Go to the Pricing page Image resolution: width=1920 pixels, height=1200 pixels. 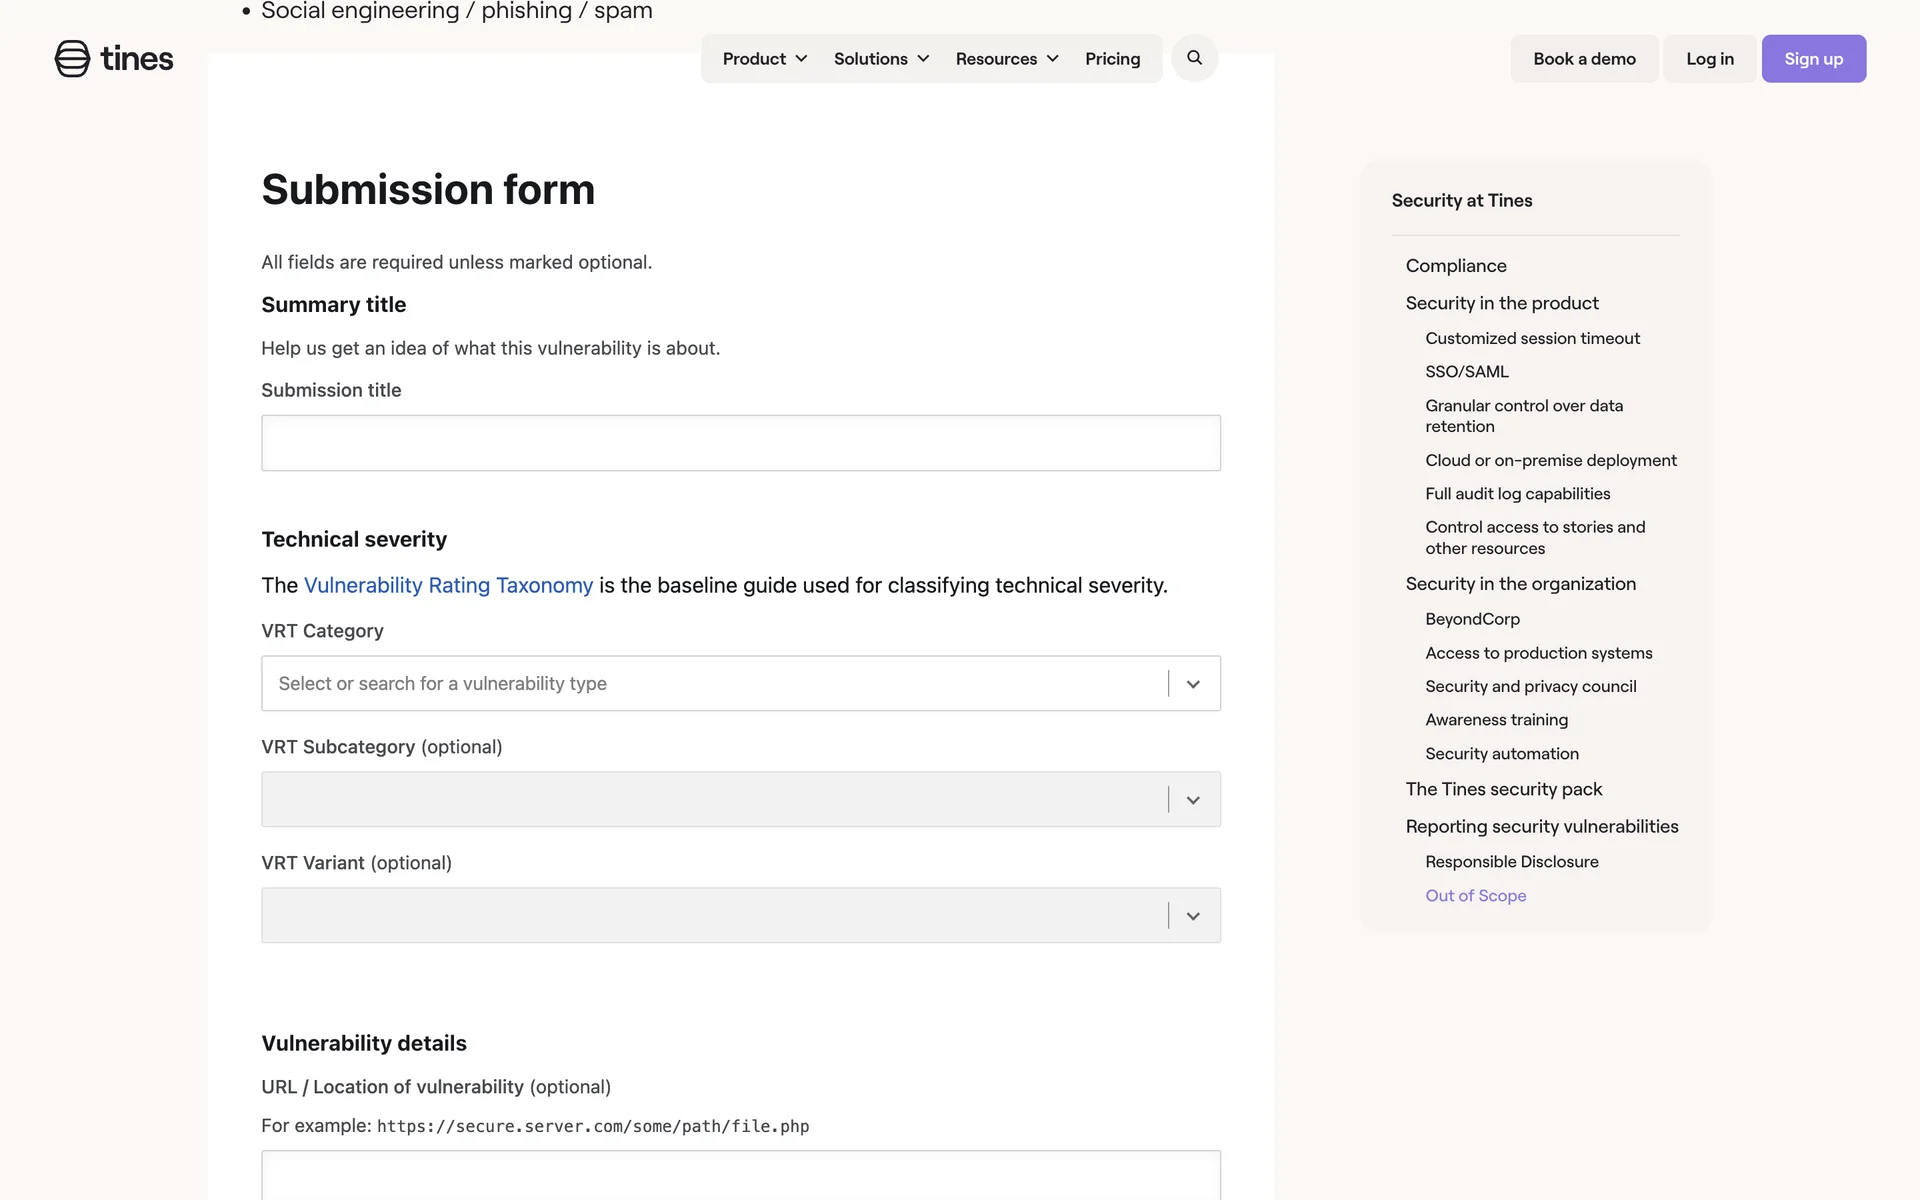1112,59
